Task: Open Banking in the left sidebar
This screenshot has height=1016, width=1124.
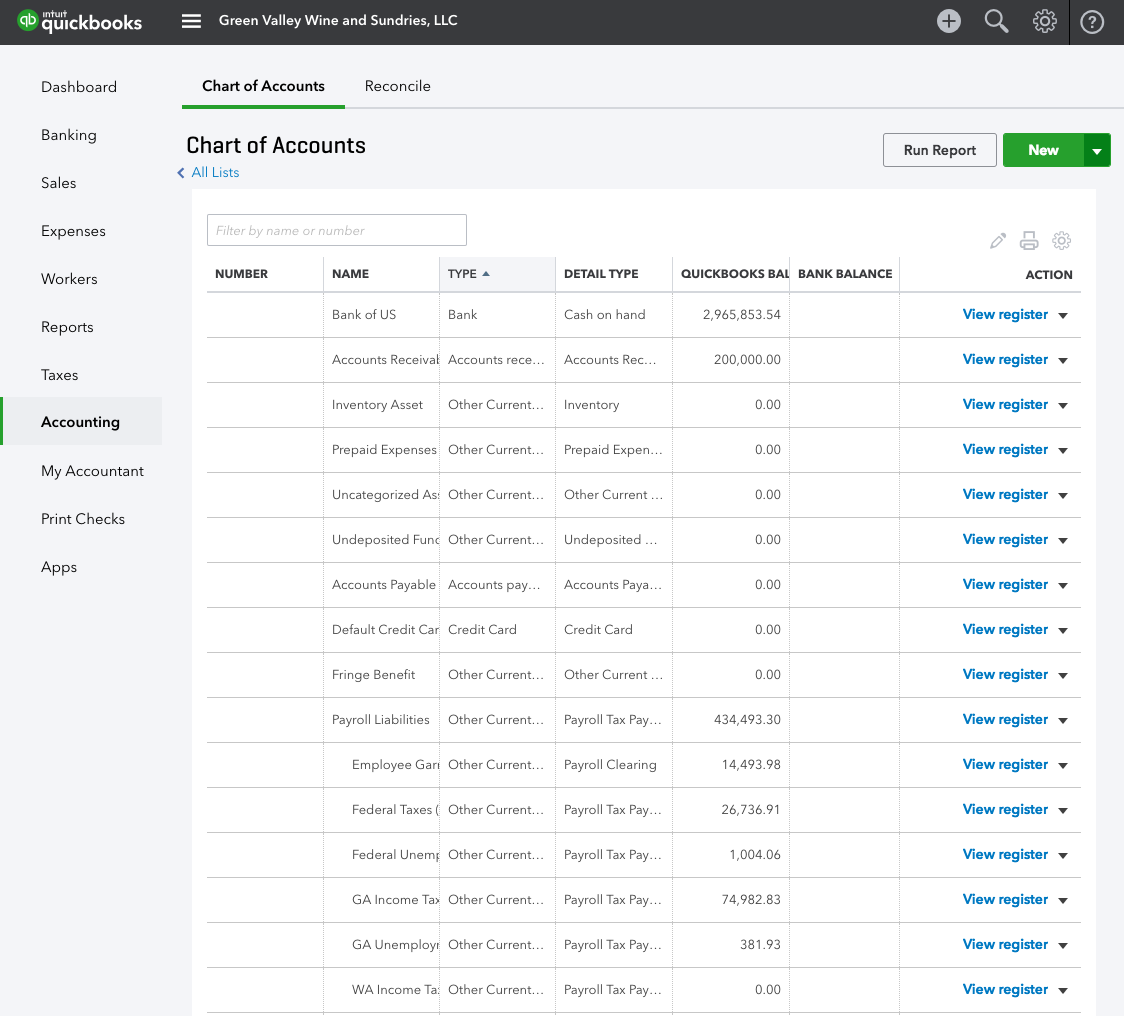Action: pyautogui.click(x=69, y=135)
